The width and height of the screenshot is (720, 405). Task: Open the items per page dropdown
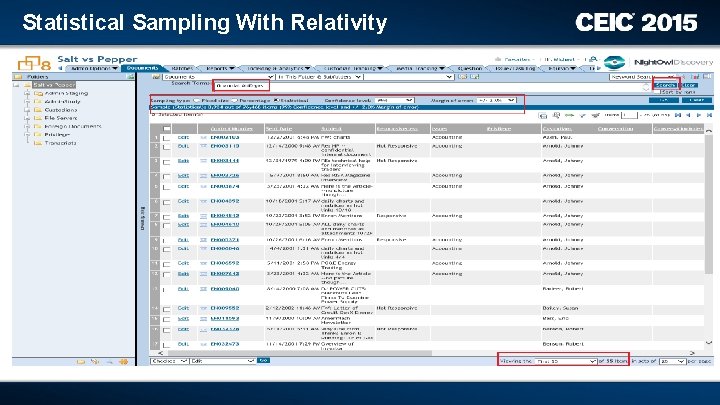coord(672,361)
